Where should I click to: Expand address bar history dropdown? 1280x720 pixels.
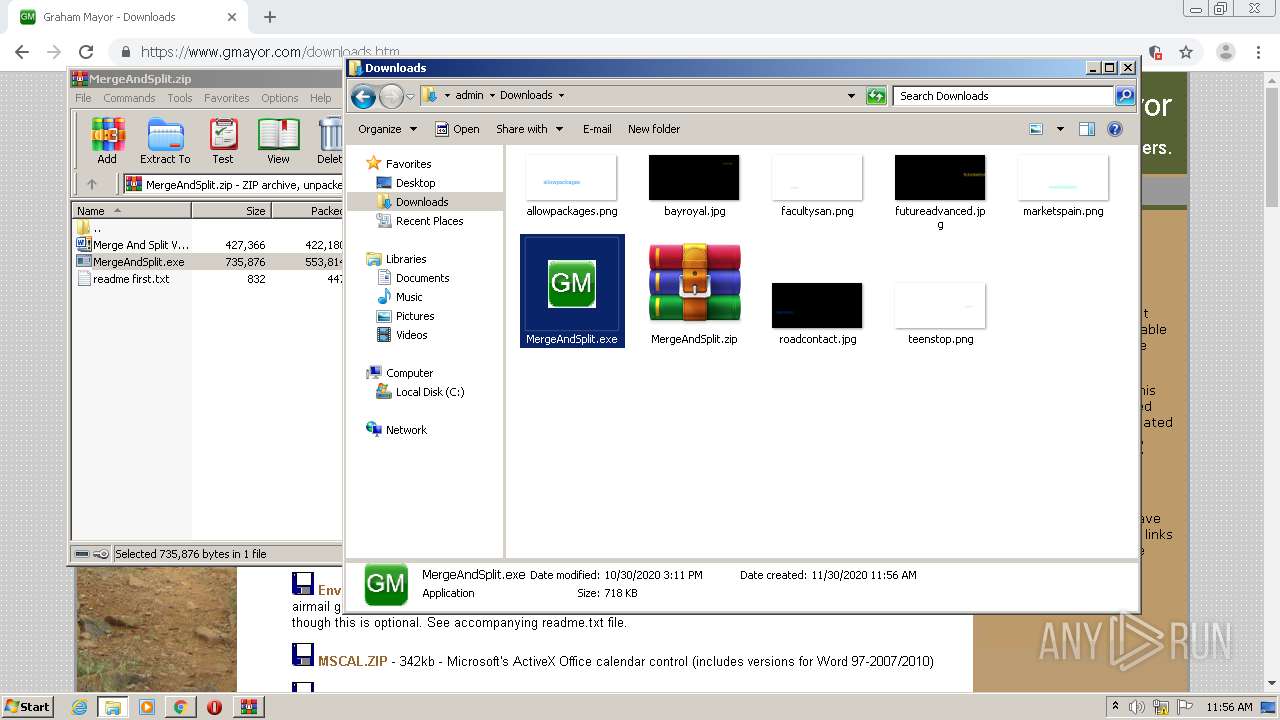(x=851, y=96)
